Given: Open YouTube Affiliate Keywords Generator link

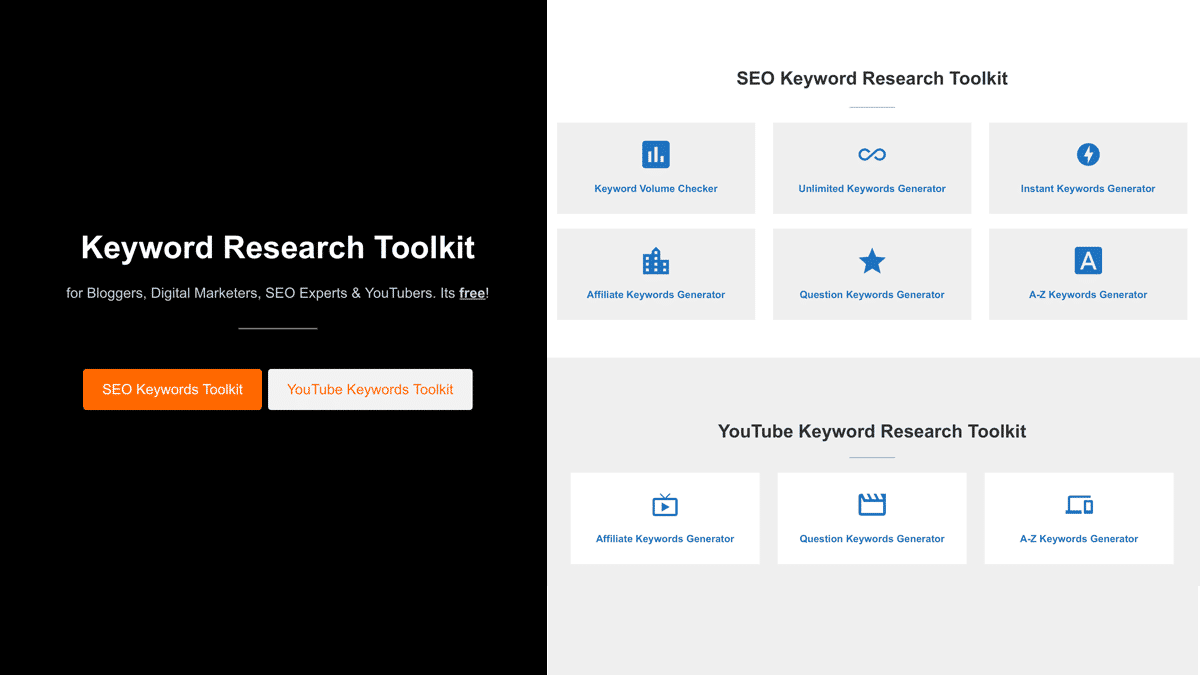Looking at the screenshot, I should click(665, 538).
